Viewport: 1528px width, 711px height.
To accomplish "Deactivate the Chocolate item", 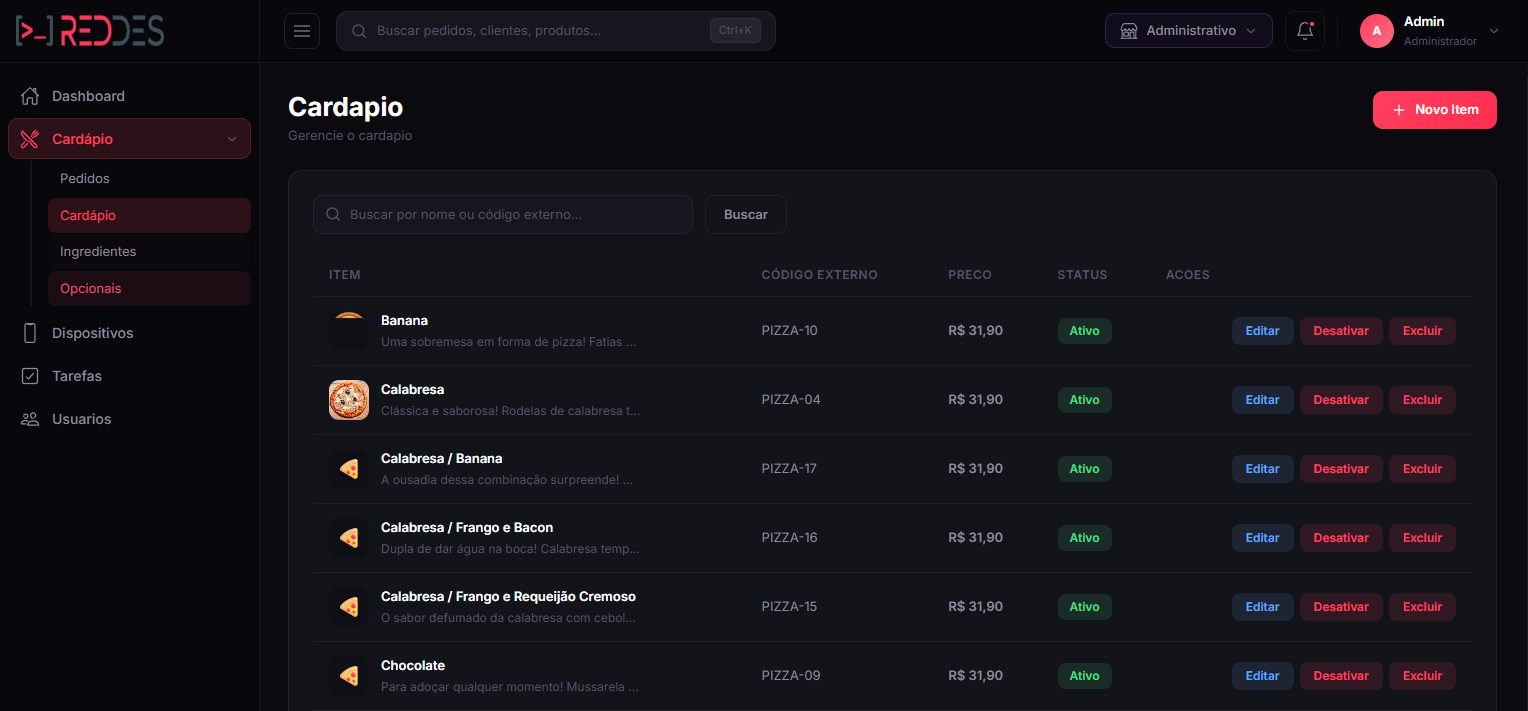I will 1340,676.
